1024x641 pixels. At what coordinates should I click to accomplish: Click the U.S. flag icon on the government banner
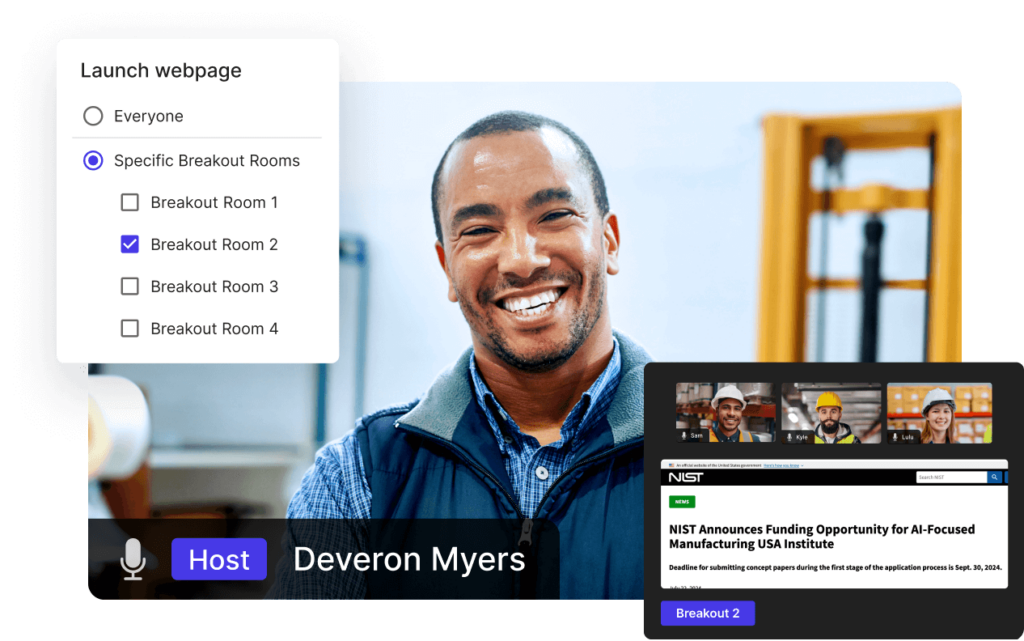point(671,464)
